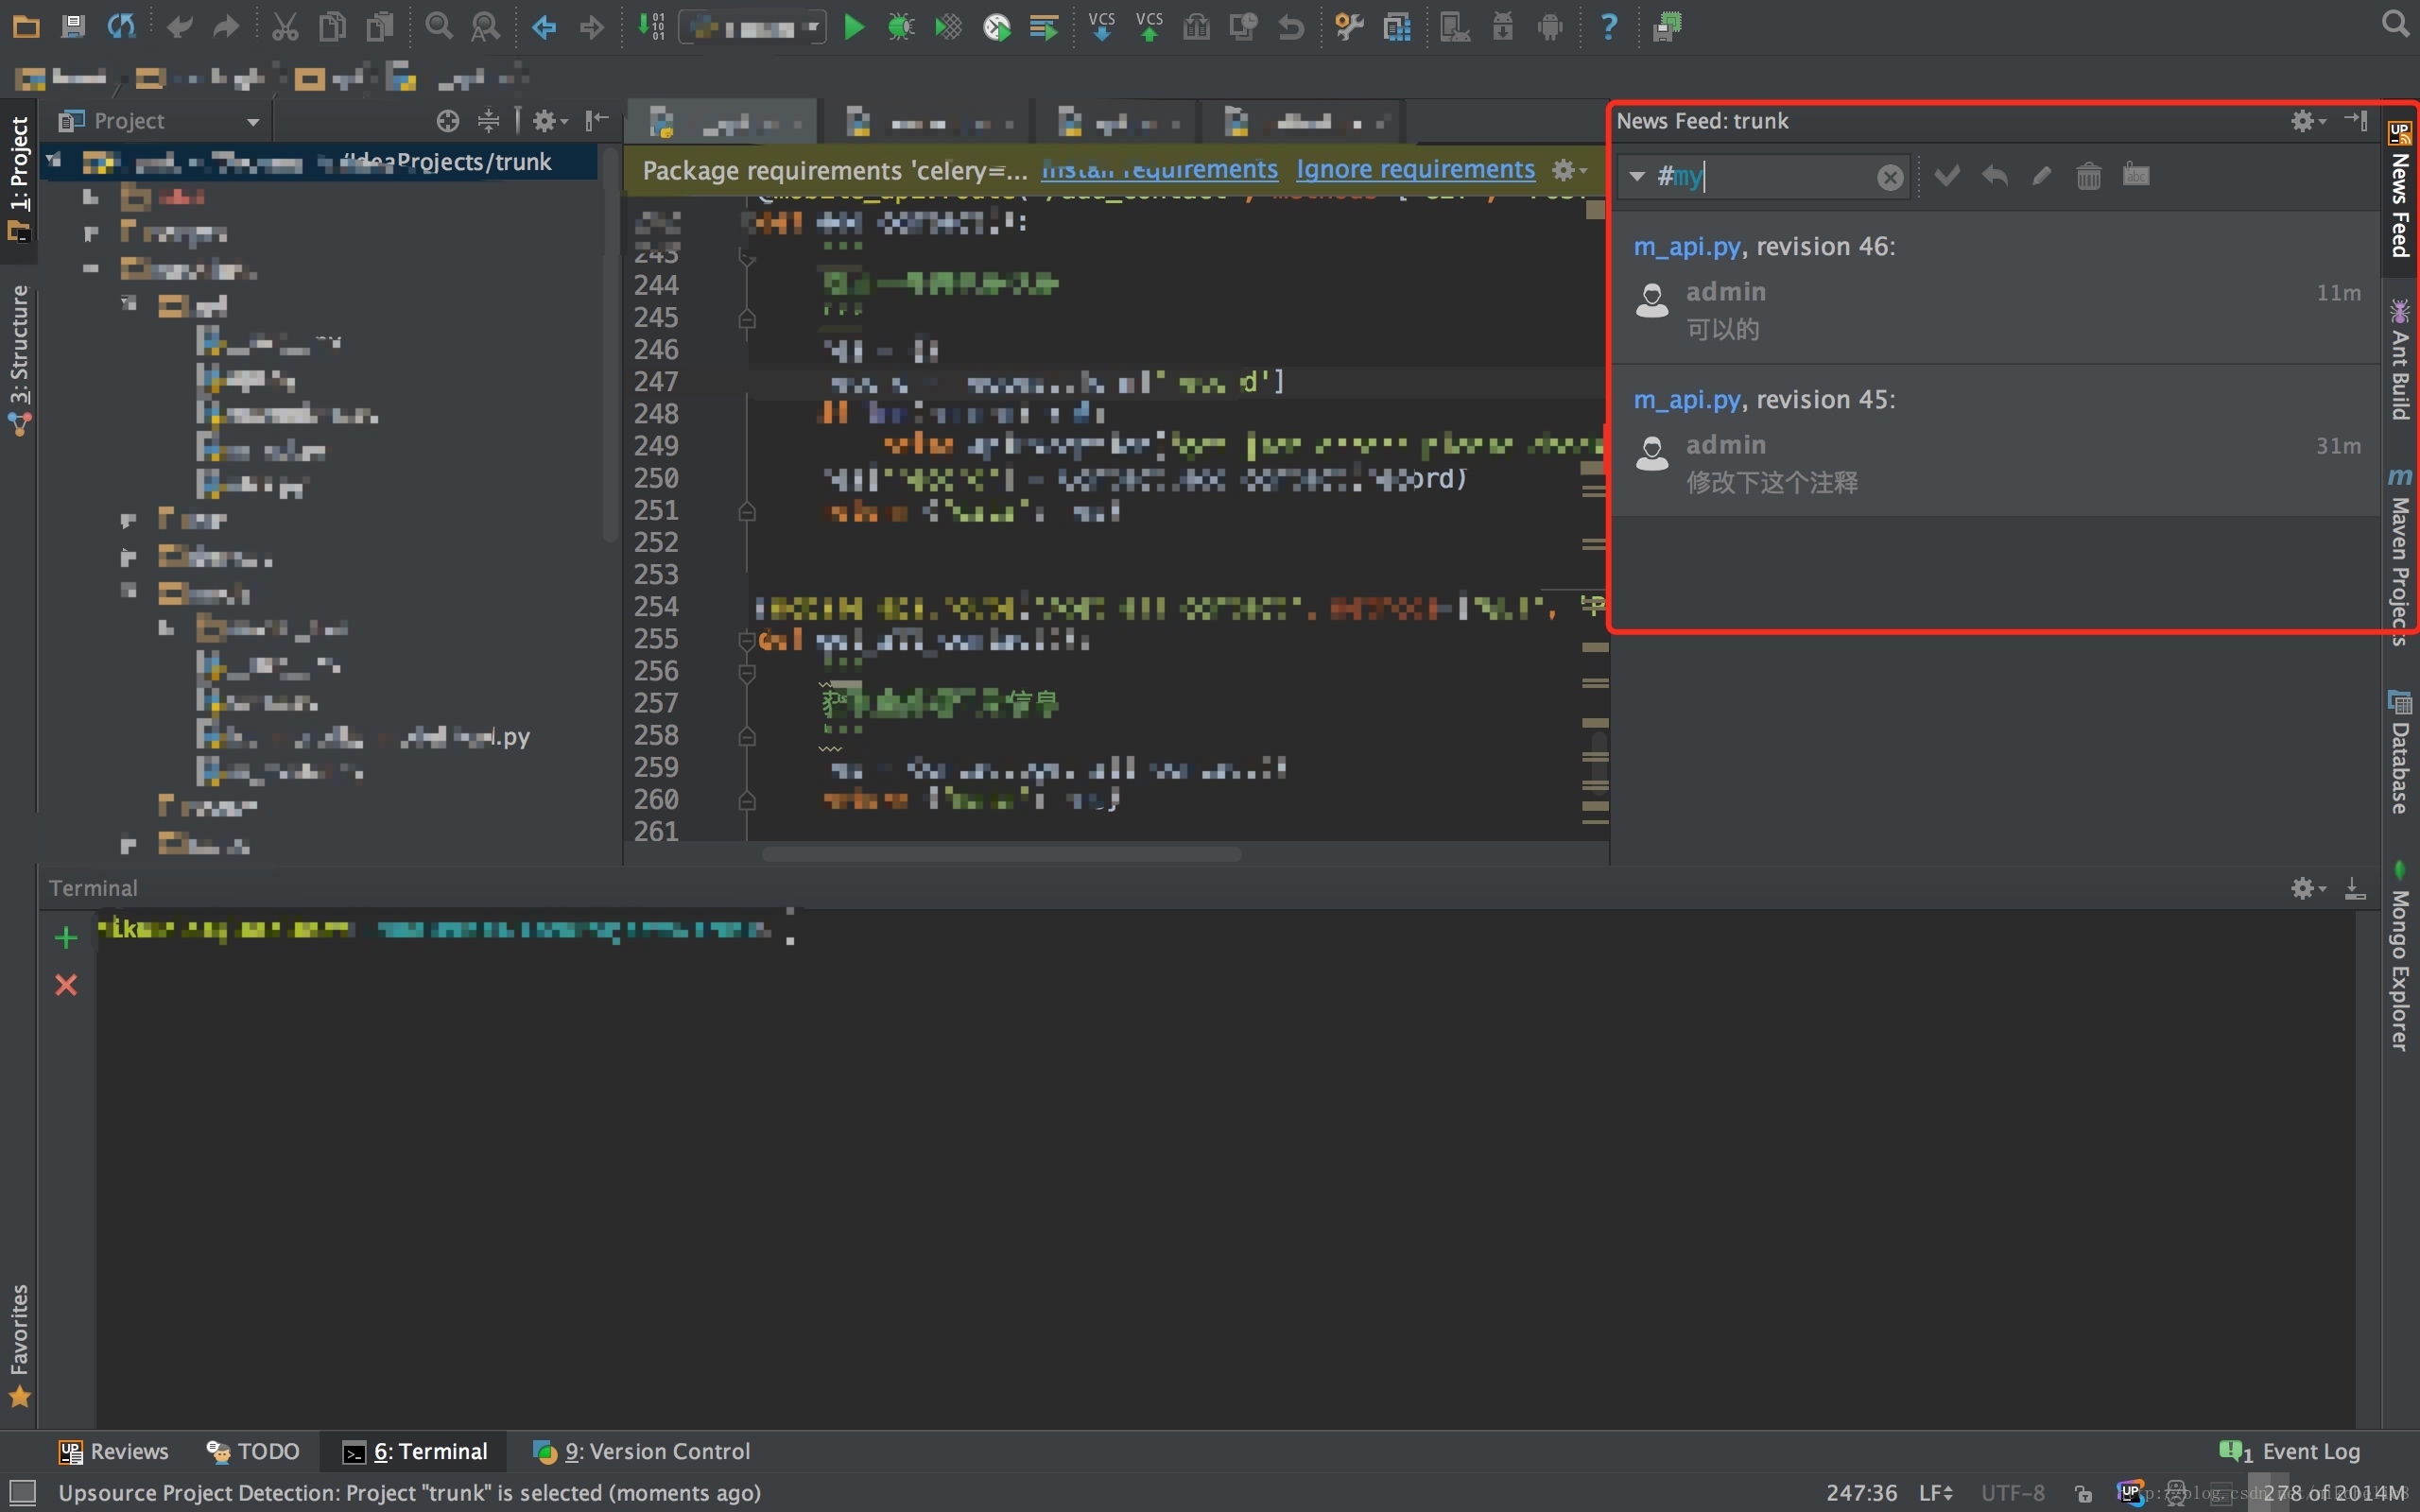Click checkmark icon in News Feed toolbar
The width and height of the screenshot is (2420, 1512).
(x=1947, y=176)
